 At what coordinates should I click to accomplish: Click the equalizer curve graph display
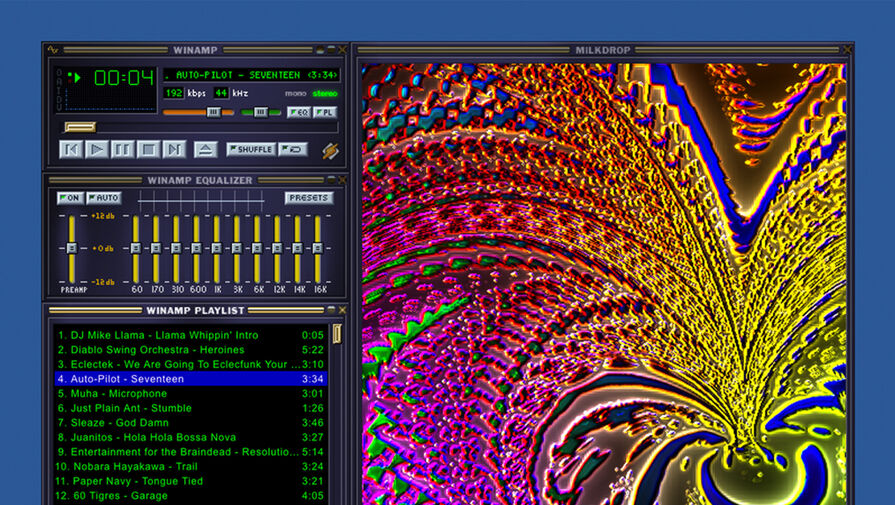(x=201, y=201)
